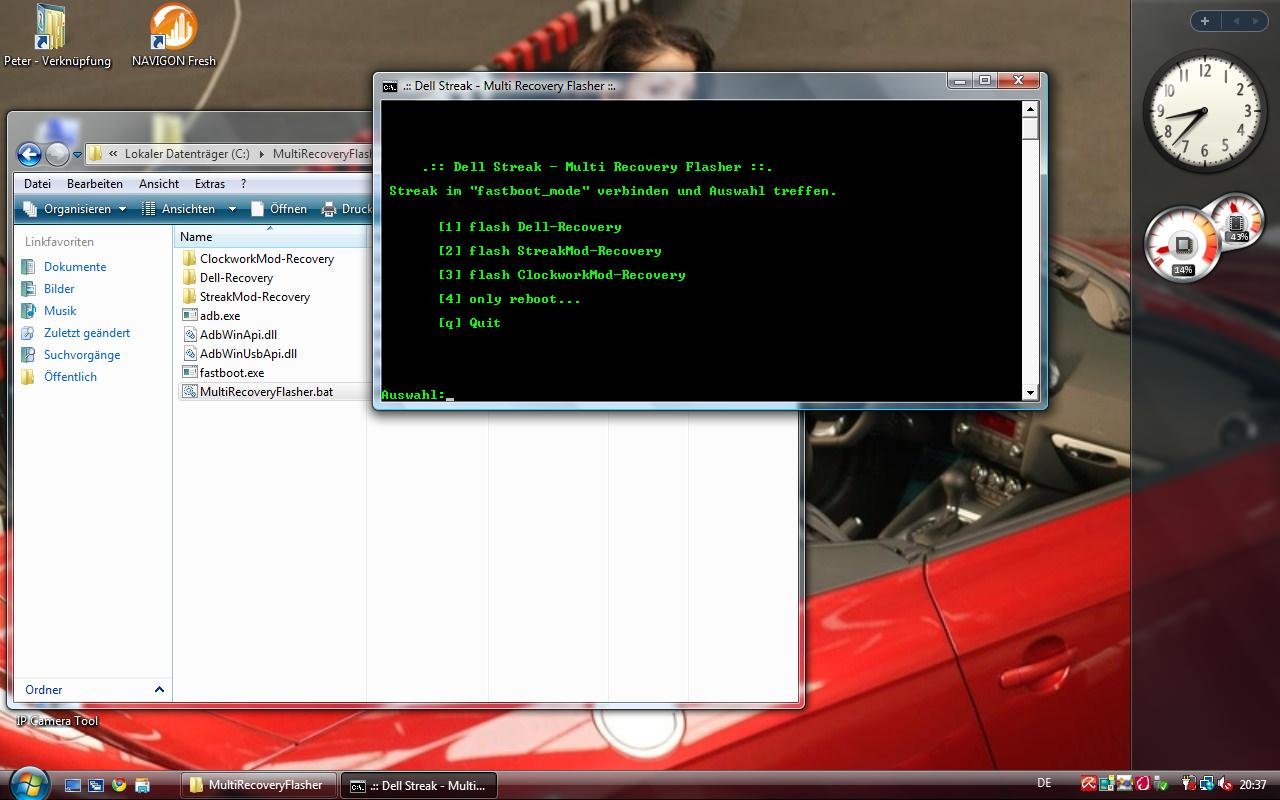Viewport: 1280px width, 800px height.
Task: Open the Datei menu
Action: pos(37,184)
